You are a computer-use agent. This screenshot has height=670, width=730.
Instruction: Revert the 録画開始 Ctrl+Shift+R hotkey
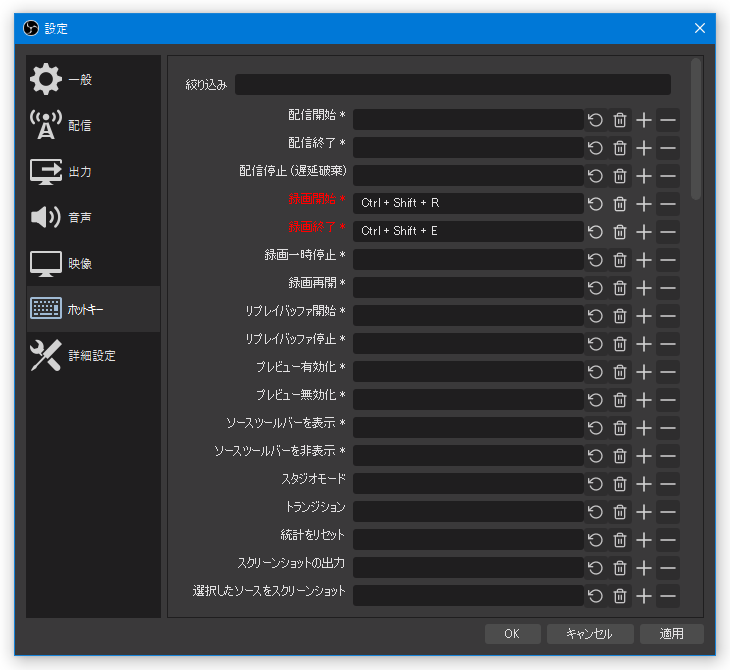595,204
